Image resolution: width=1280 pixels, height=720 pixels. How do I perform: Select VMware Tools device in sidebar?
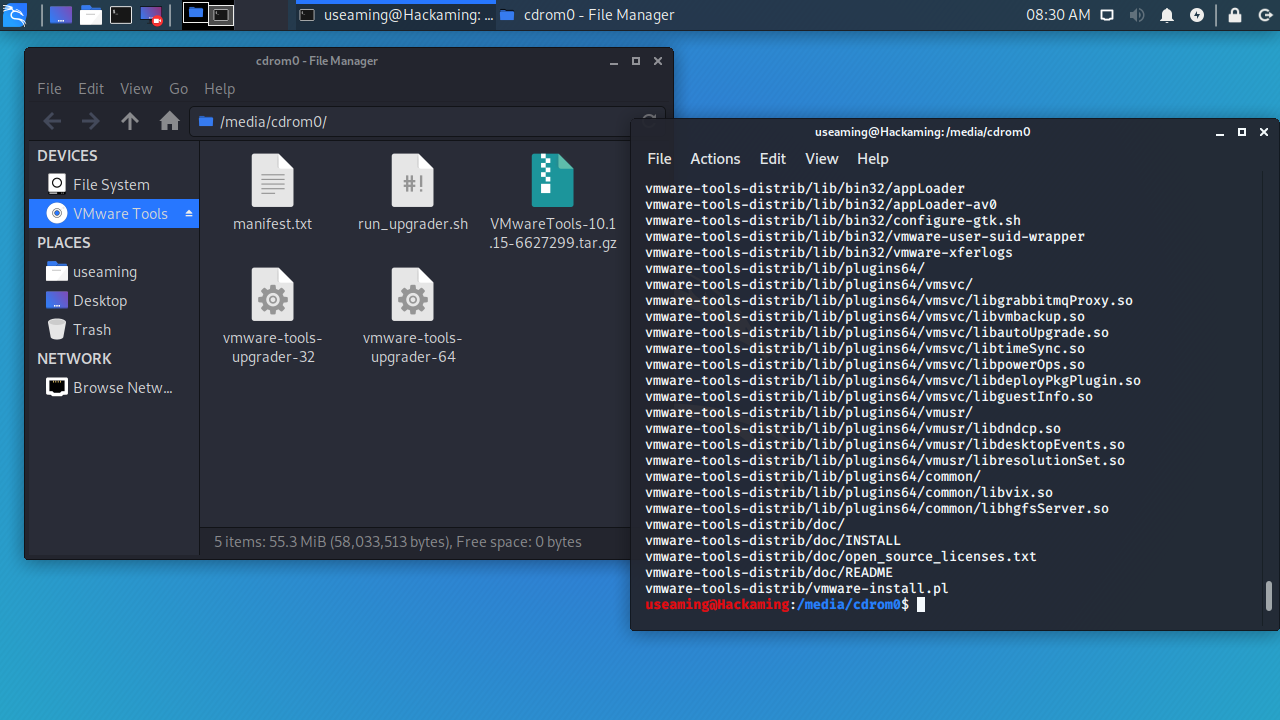point(114,213)
